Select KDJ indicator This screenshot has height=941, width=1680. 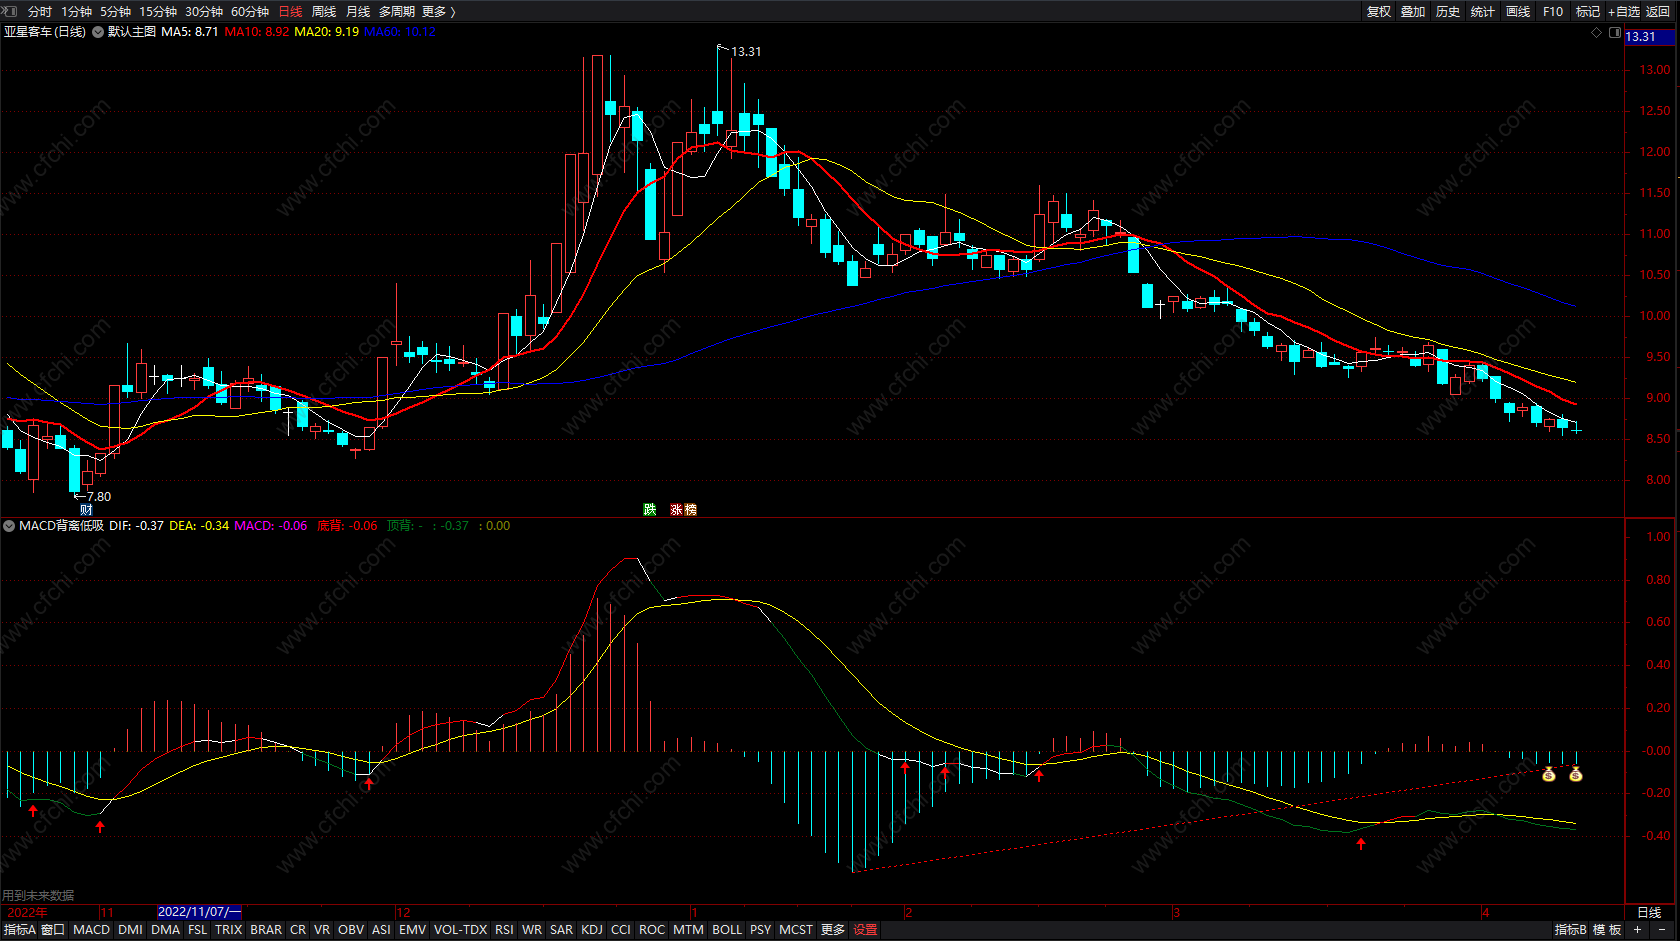(592, 930)
